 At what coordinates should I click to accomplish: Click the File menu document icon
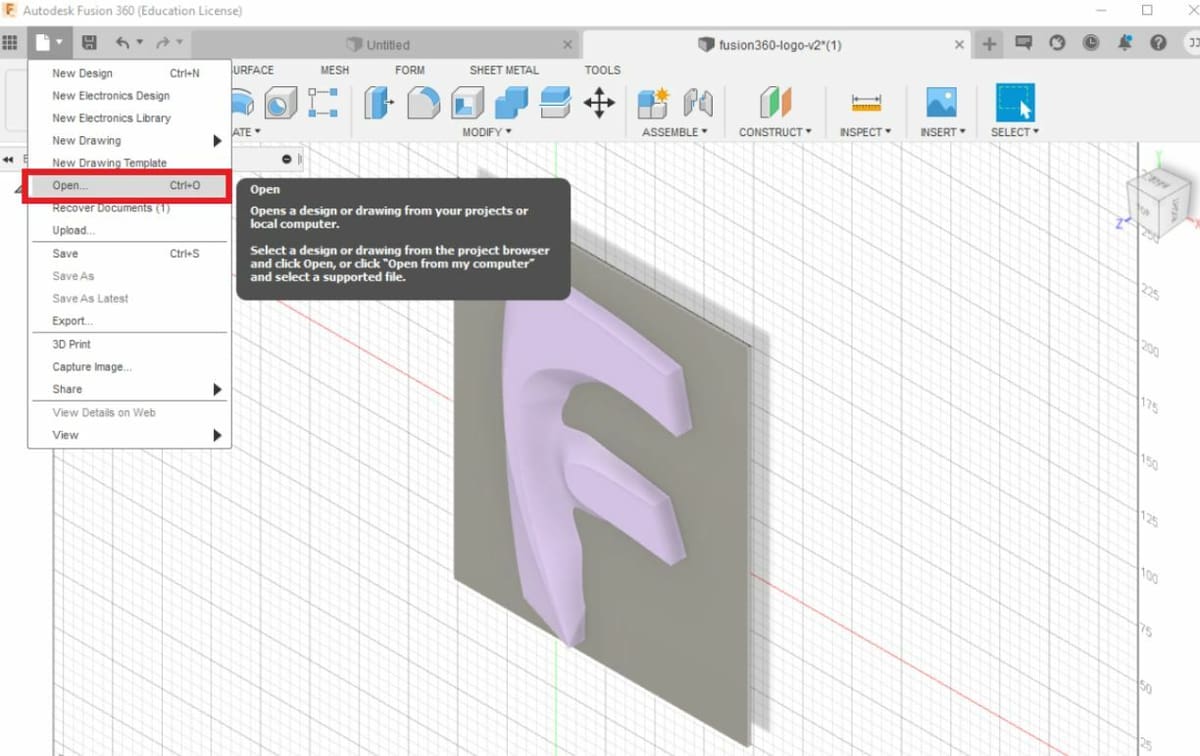click(x=43, y=43)
